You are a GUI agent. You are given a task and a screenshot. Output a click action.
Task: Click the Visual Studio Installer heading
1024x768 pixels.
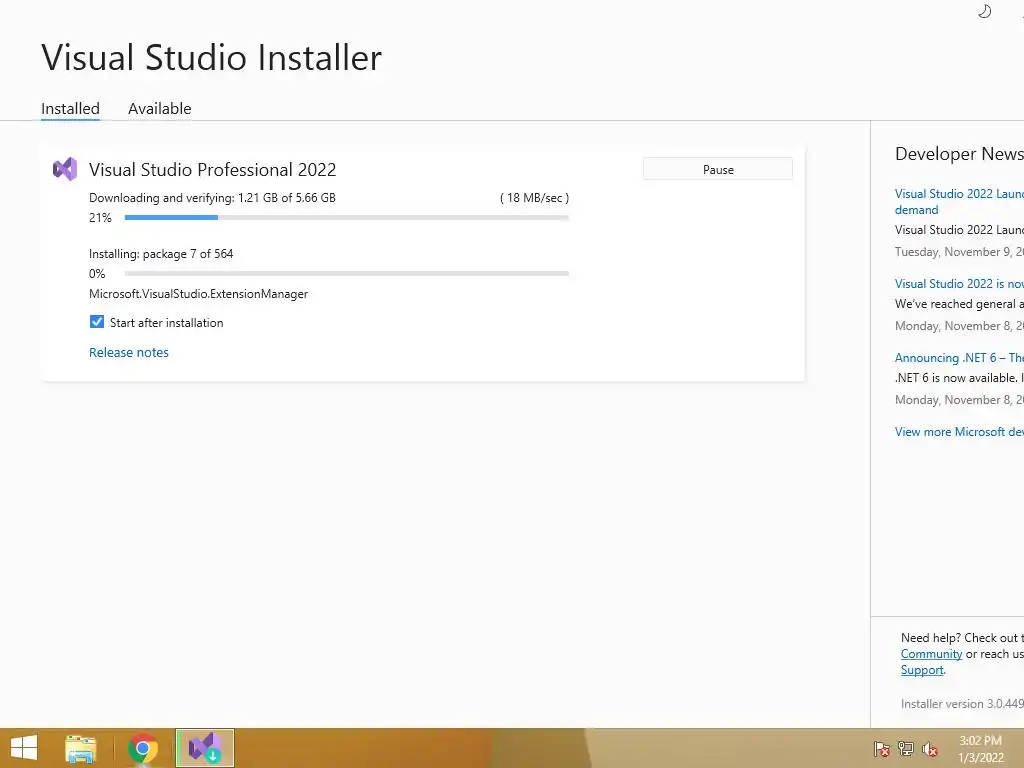pyautogui.click(x=212, y=57)
